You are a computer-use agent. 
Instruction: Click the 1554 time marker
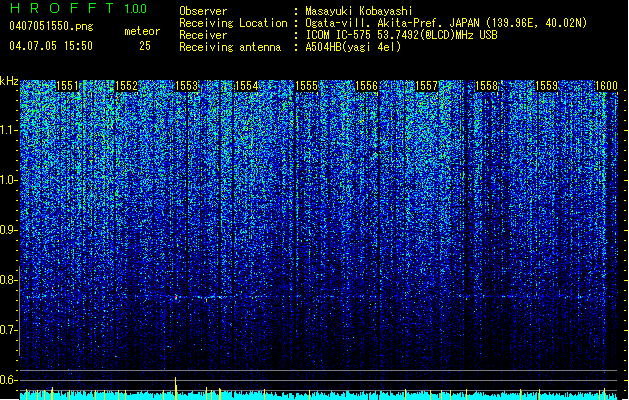247,86
